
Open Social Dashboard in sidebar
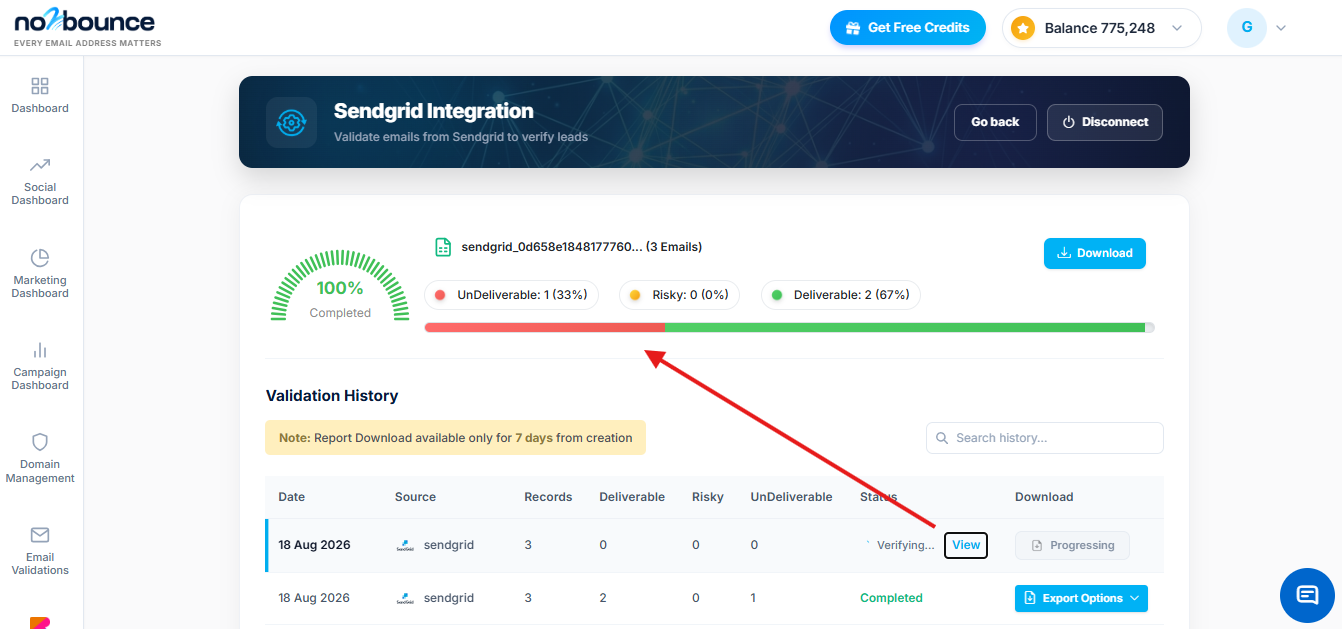40,181
